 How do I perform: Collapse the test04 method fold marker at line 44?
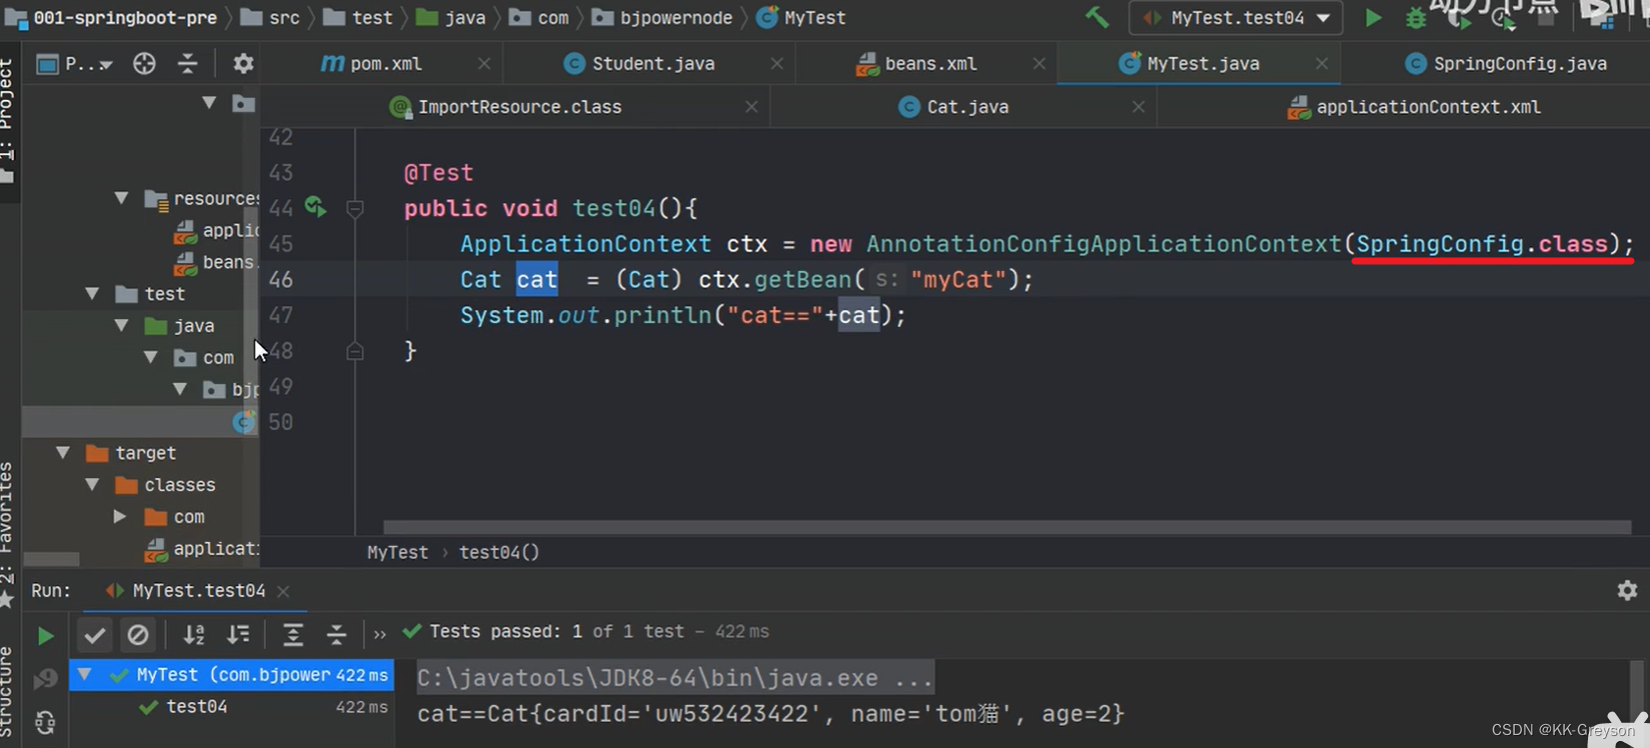pyautogui.click(x=354, y=208)
